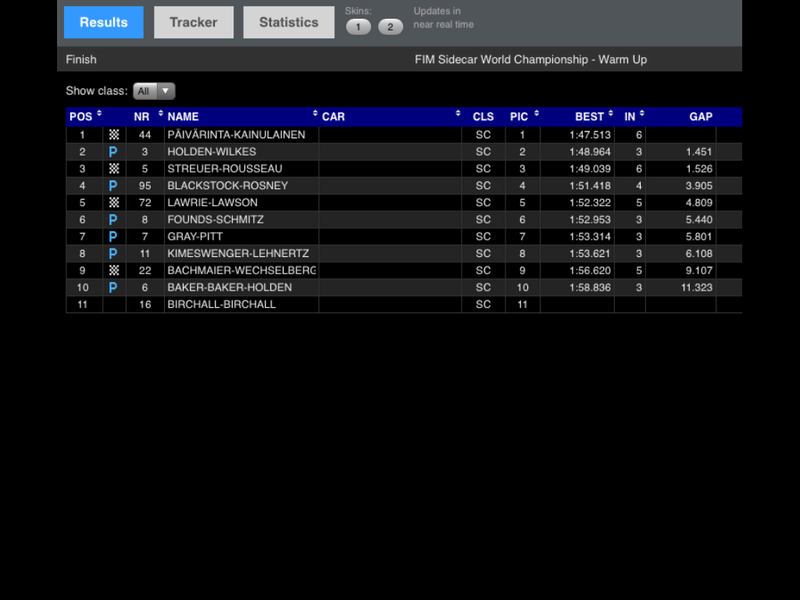
Task: Click best time 1:49.039
Action: 590,168
